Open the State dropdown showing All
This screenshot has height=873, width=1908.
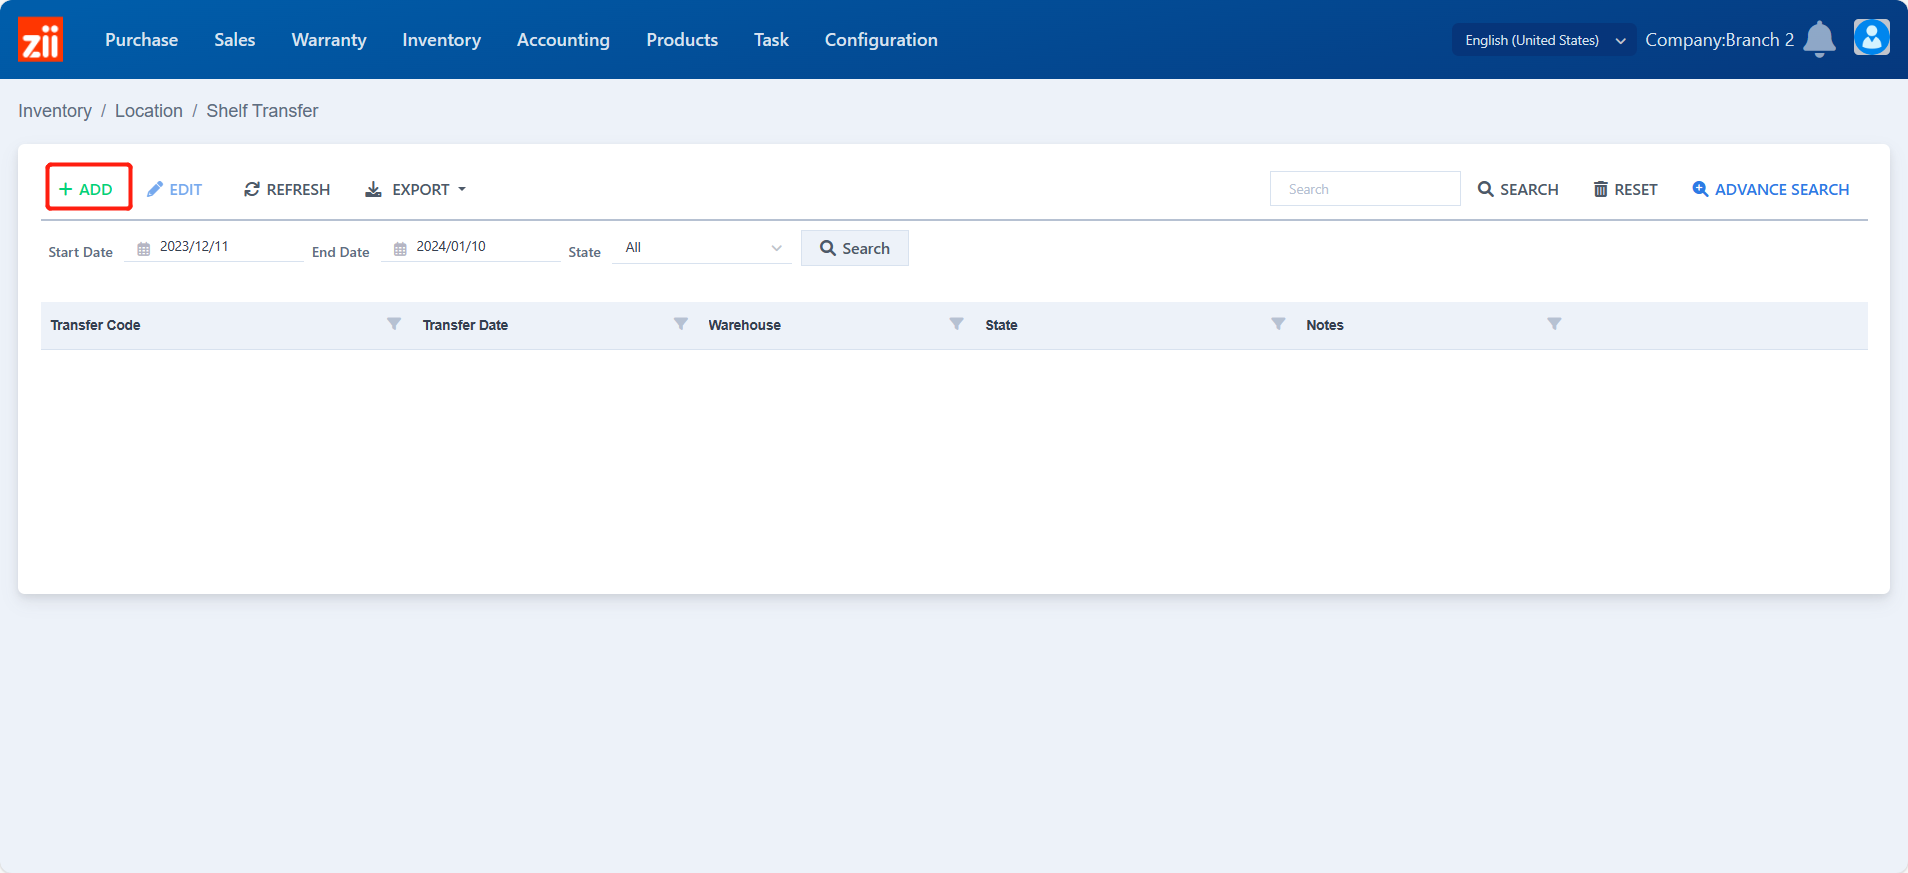pyautogui.click(x=702, y=247)
